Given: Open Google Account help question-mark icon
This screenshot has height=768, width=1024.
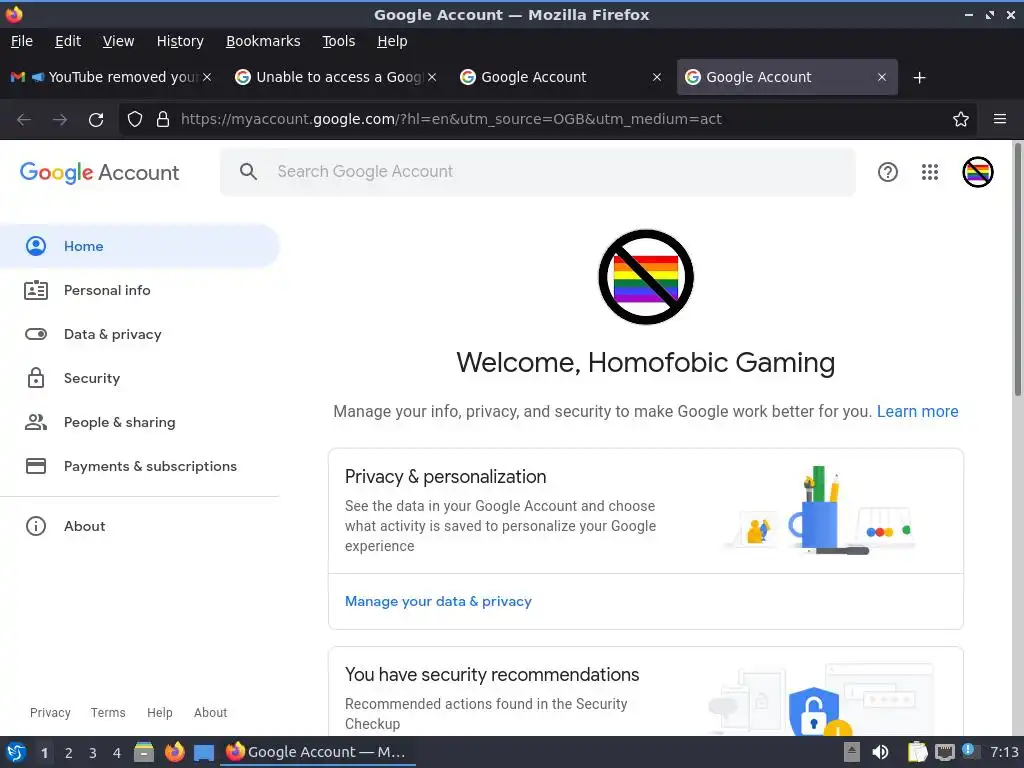Looking at the screenshot, I should point(888,172).
